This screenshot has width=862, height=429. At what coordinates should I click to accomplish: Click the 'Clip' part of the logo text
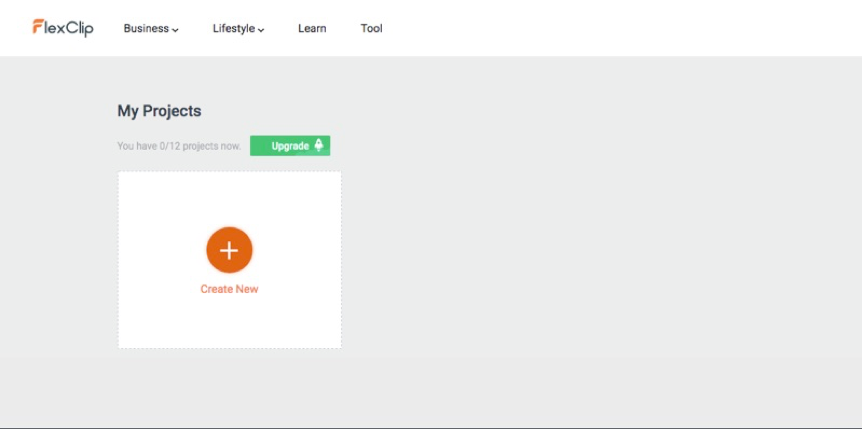(x=79, y=29)
